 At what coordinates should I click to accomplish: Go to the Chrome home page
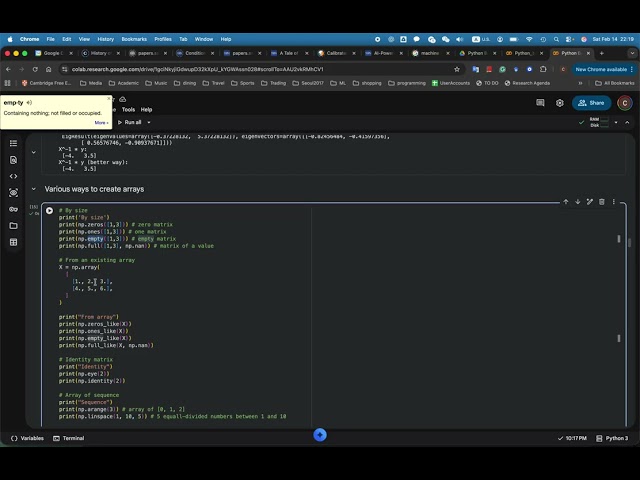tap(49, 69)
